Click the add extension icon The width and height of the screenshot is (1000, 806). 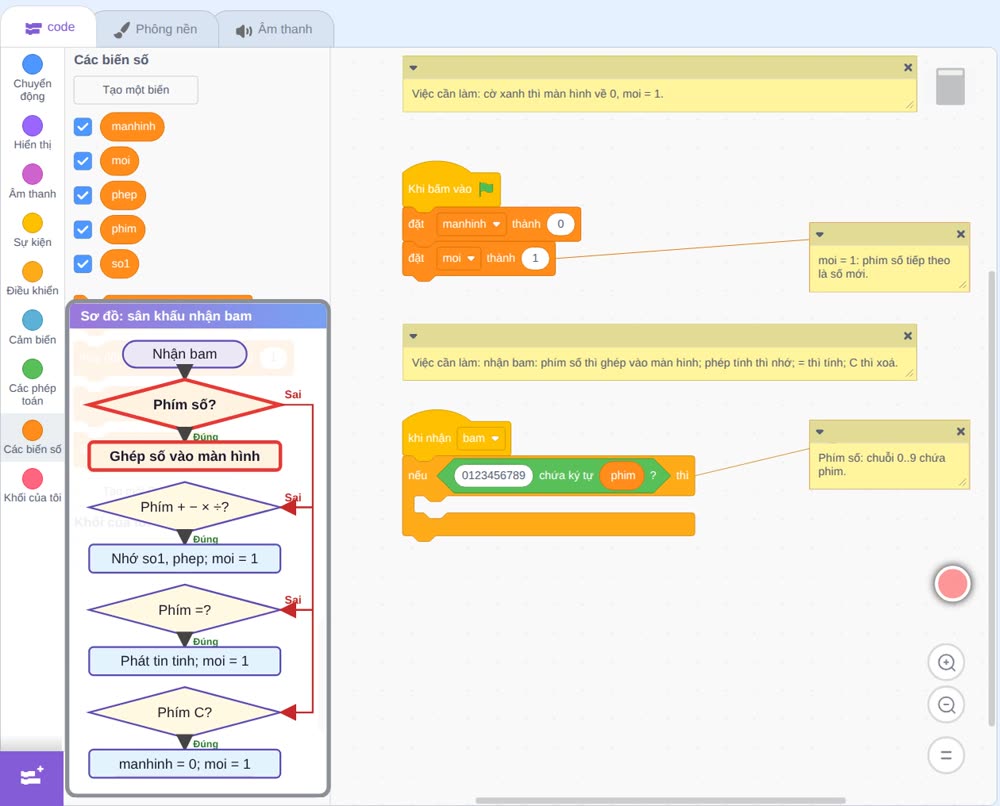pyautogui.click(x=32, y=777)
